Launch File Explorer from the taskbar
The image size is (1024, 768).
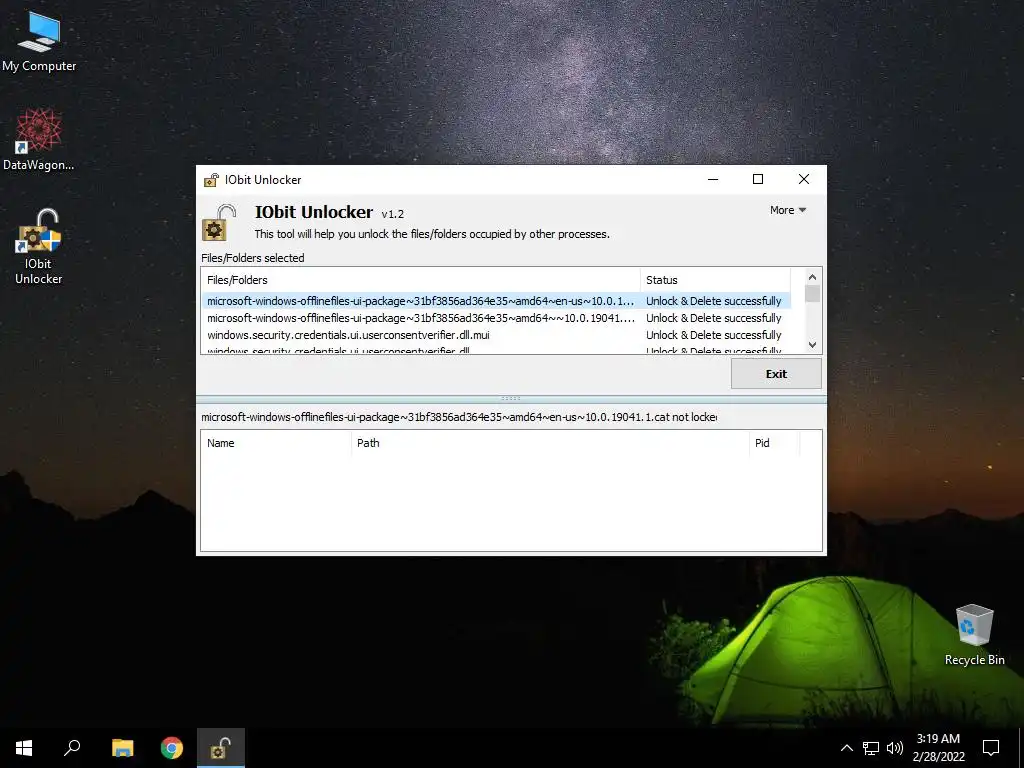point(122,748)
